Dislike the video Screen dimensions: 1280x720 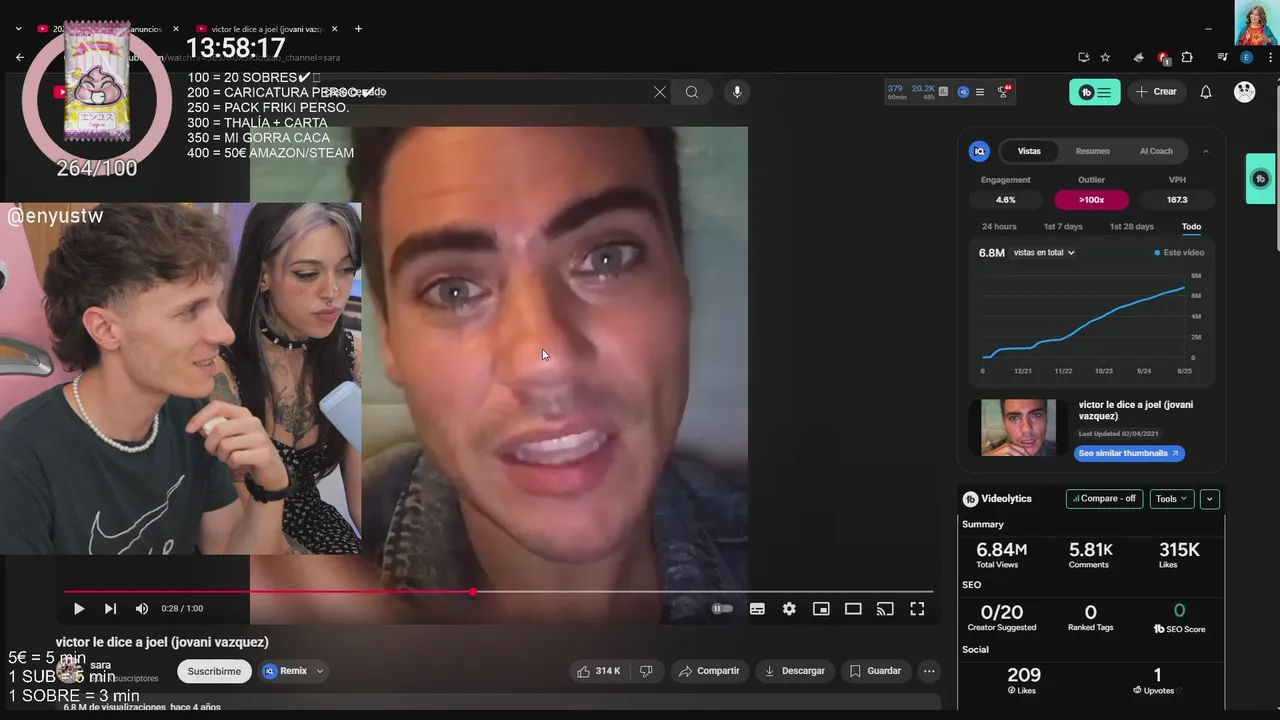click(646, 671)
